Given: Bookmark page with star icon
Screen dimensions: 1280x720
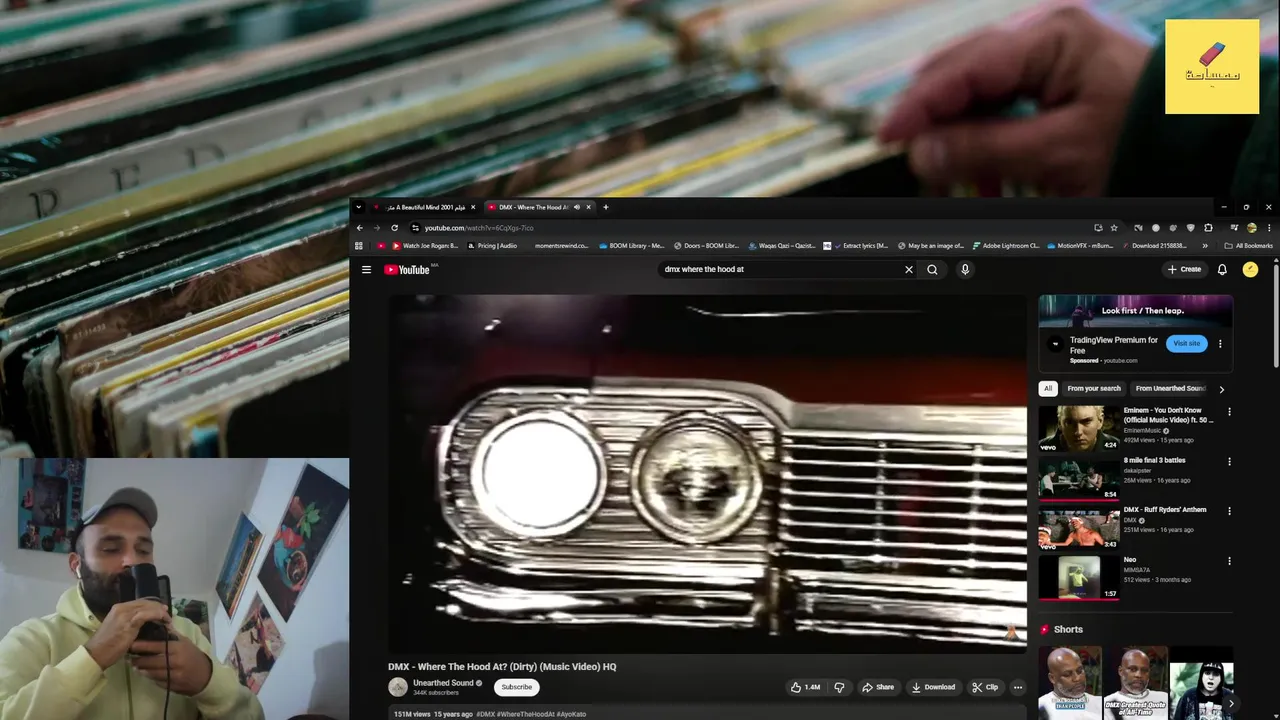Looking at the screenshot, I should tap(1114, 227).
